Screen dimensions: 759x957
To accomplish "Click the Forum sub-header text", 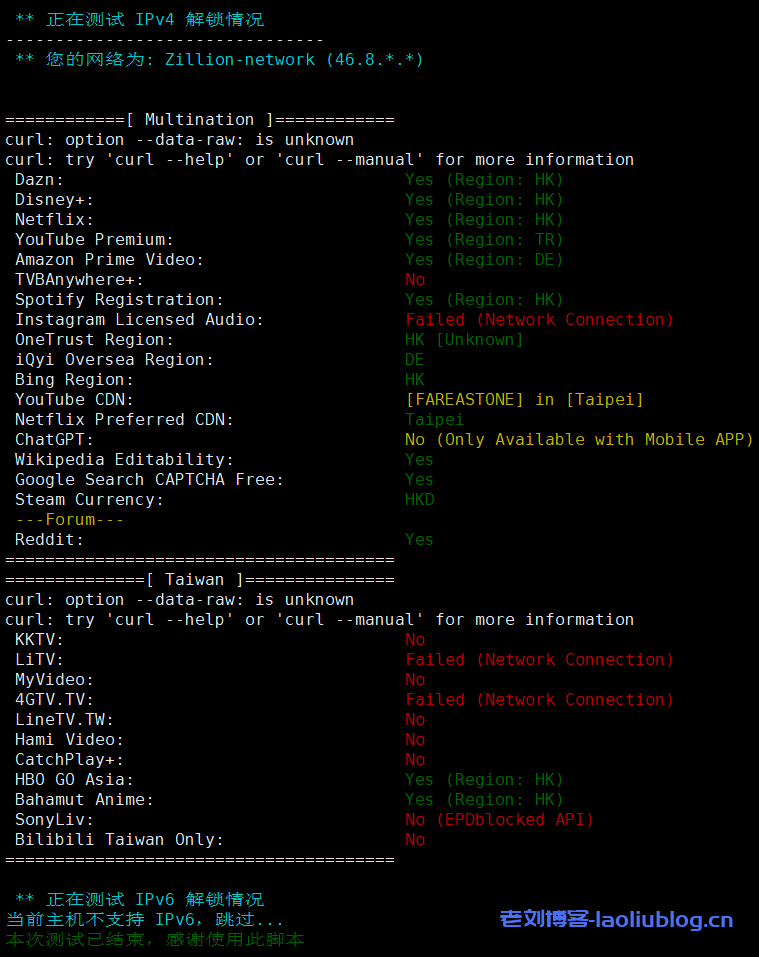I will [70, 520].
